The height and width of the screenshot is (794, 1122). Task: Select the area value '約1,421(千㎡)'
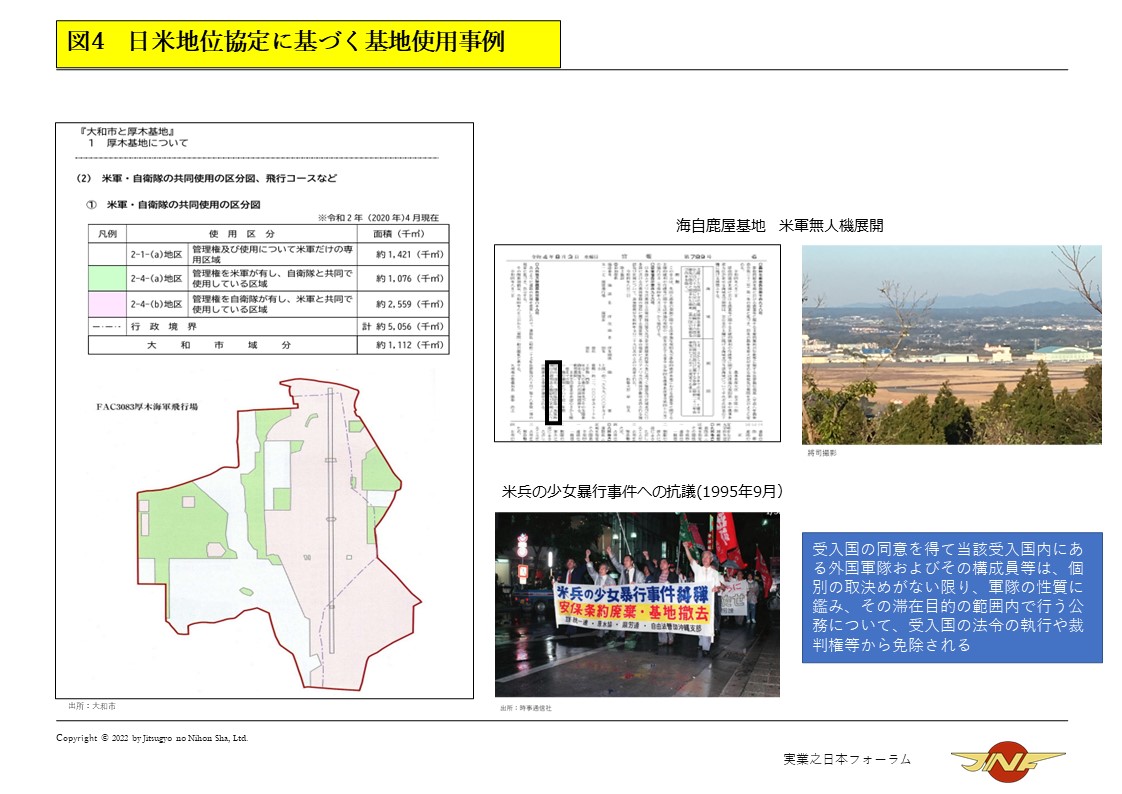pyautogui.click(x=410, y=255)
